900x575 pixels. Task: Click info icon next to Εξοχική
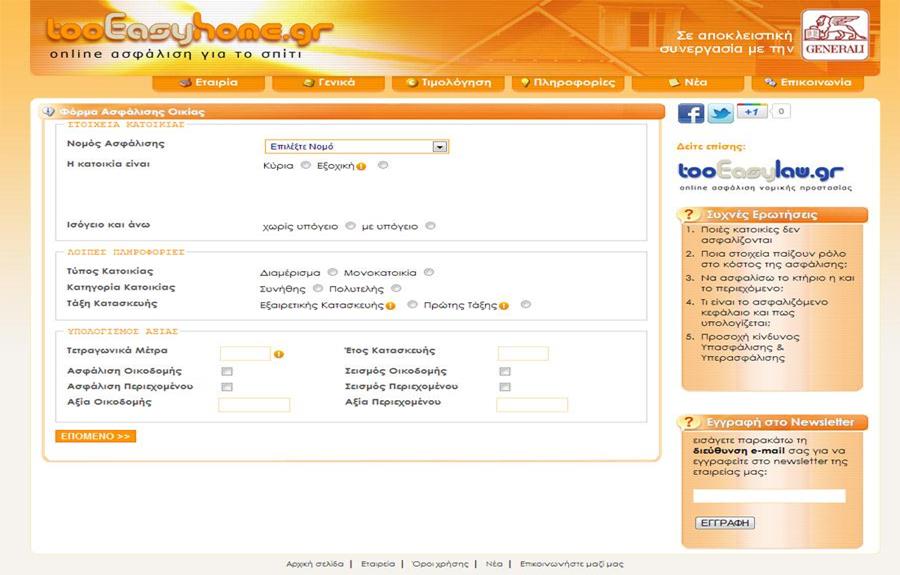click(361, 166)
